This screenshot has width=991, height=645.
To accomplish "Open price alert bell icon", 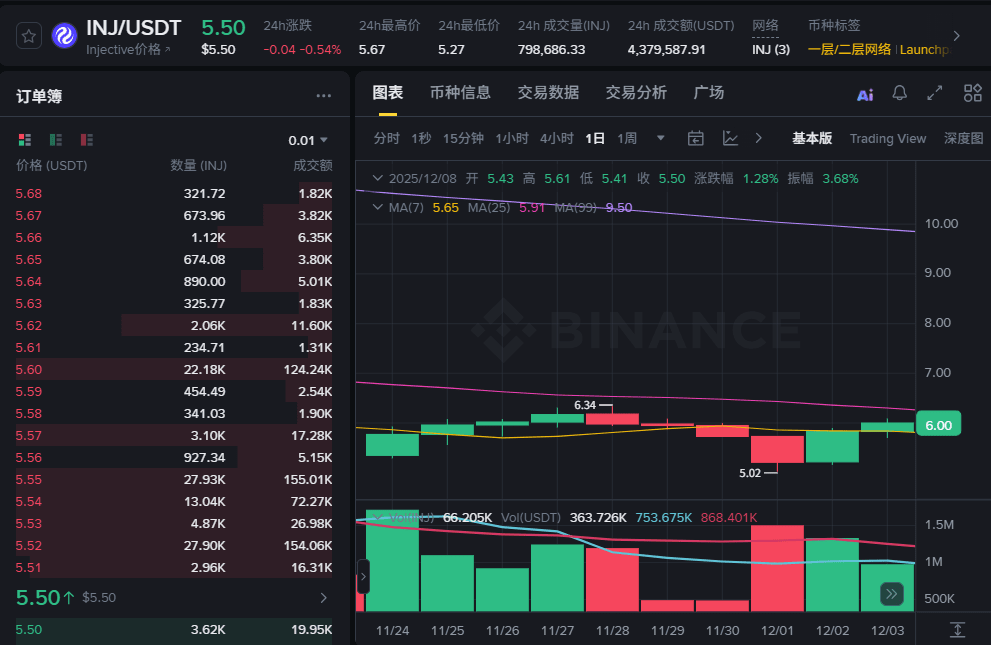I will (x=899, y=93).
